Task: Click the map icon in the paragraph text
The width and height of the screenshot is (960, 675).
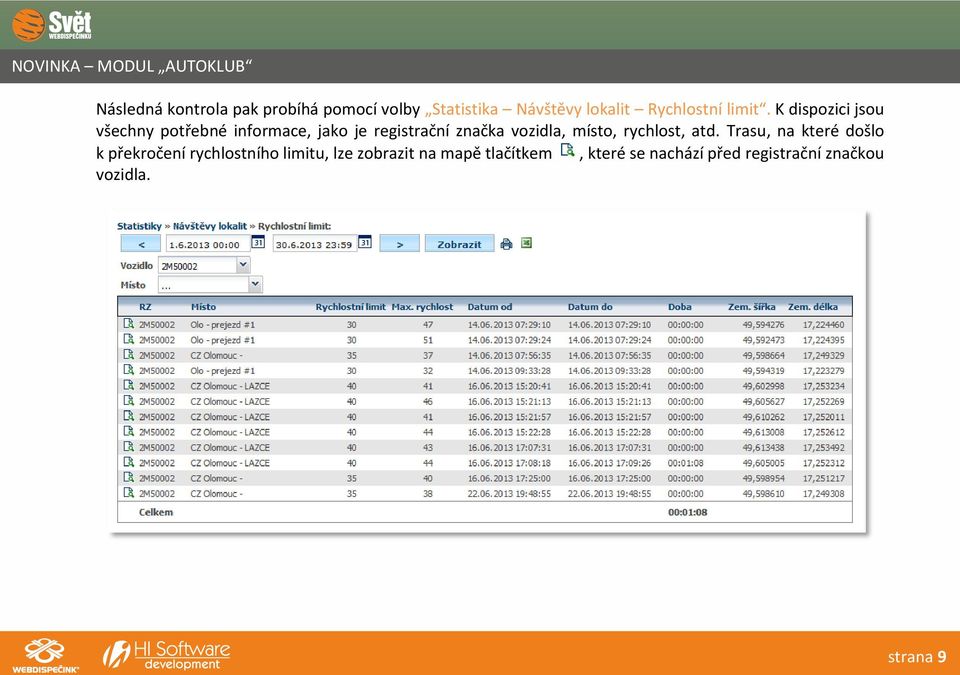Action: click(x=568, y=151)
